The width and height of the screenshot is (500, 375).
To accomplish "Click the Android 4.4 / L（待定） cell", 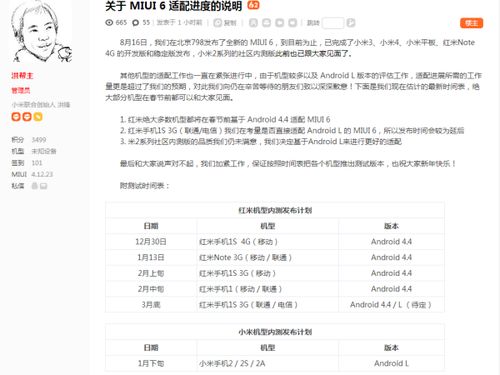I will coord(391,305).
